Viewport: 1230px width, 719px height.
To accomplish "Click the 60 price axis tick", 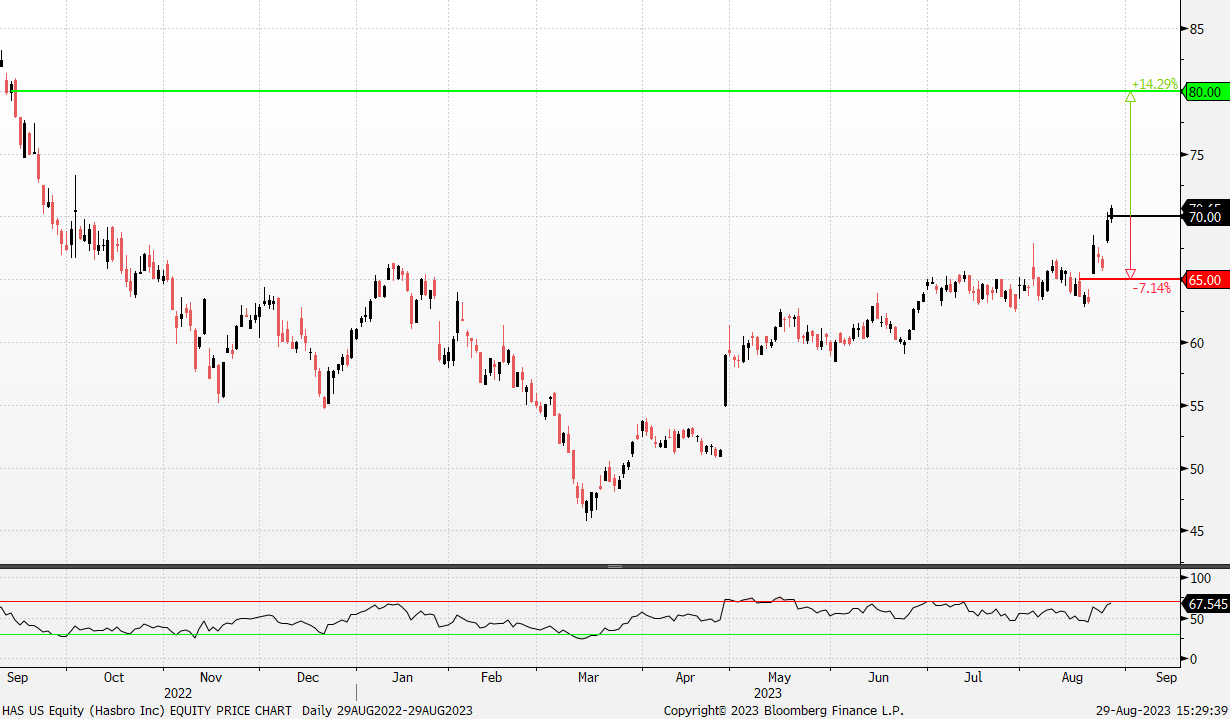I will (1195, 343).
